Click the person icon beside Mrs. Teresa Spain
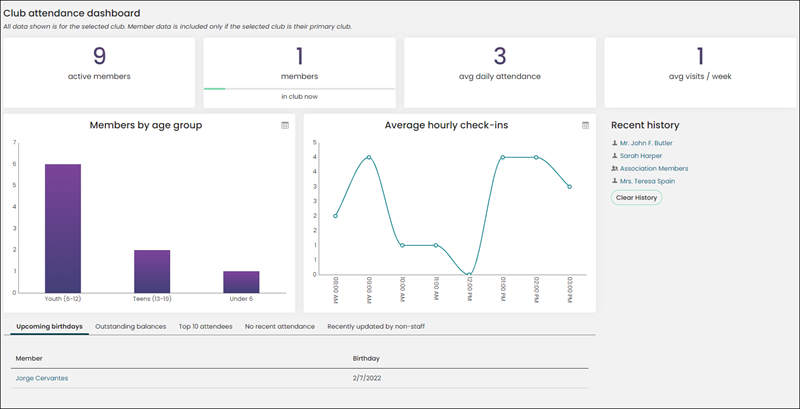Viewport: 800px width, 409px height. click(x=614, y=181)
